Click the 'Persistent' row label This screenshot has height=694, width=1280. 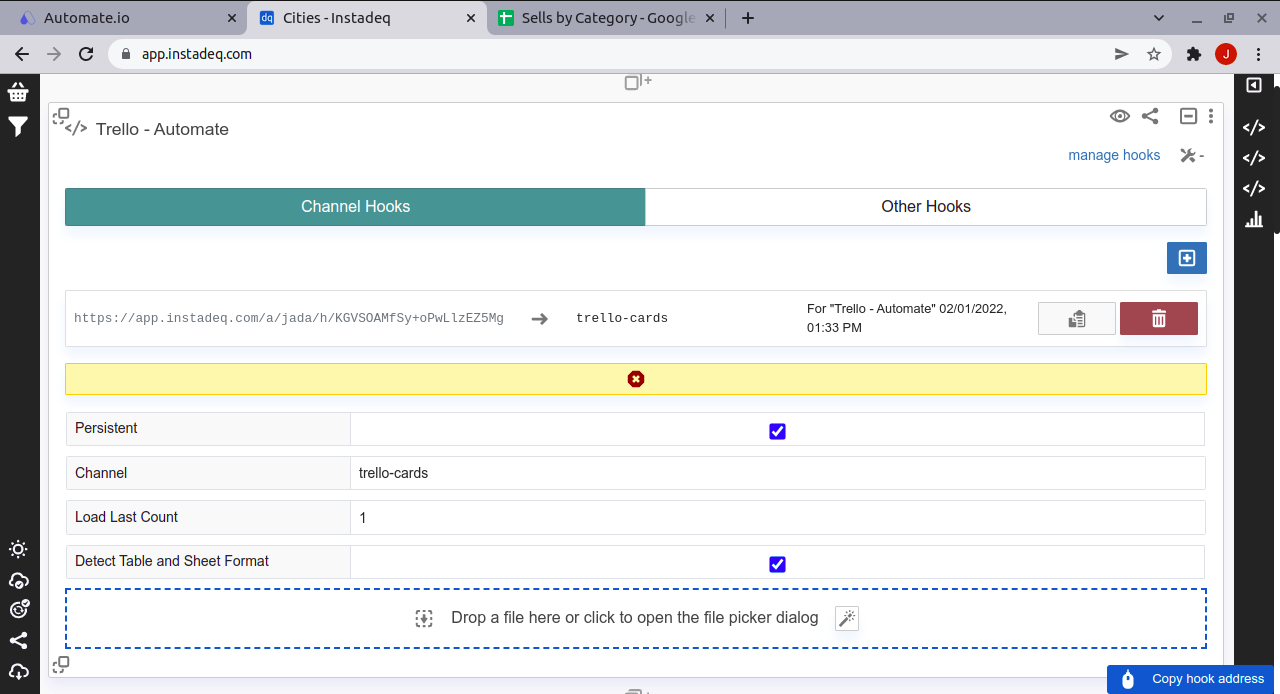[106, 428]
